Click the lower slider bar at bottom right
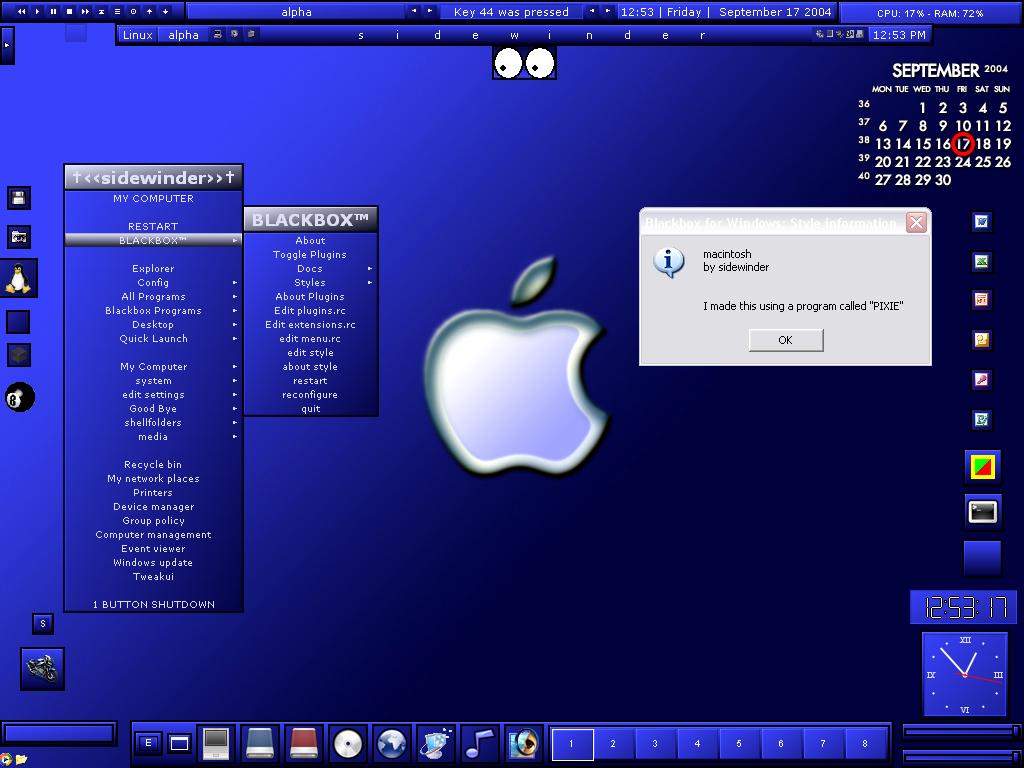The image size is (1024, 768). pos(963,756)
